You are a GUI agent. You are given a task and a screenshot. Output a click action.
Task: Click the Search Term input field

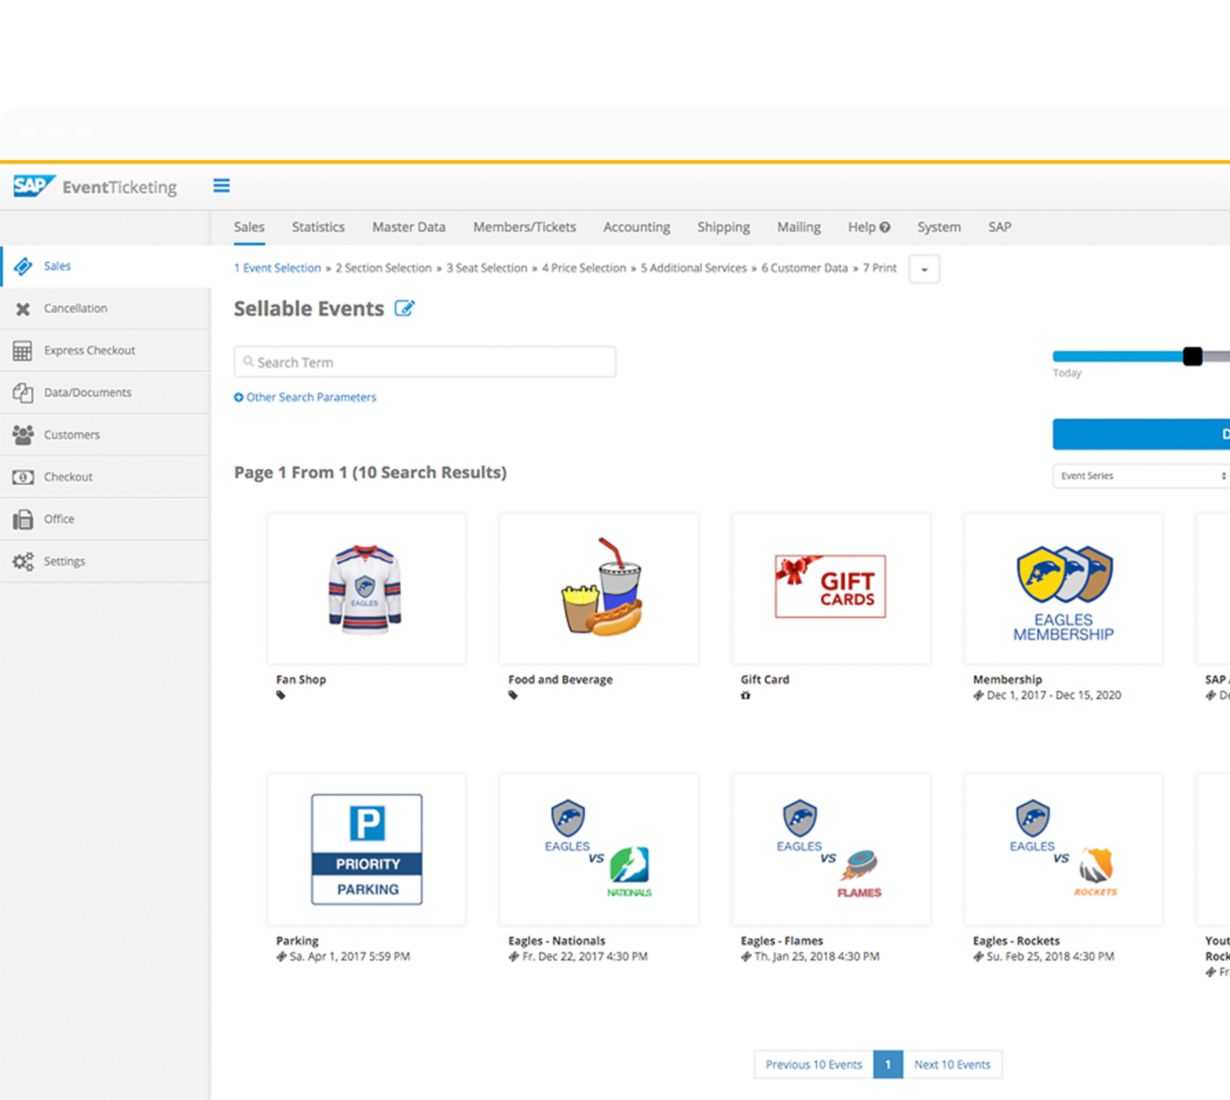pyautogui.click(x=425, y=362)
